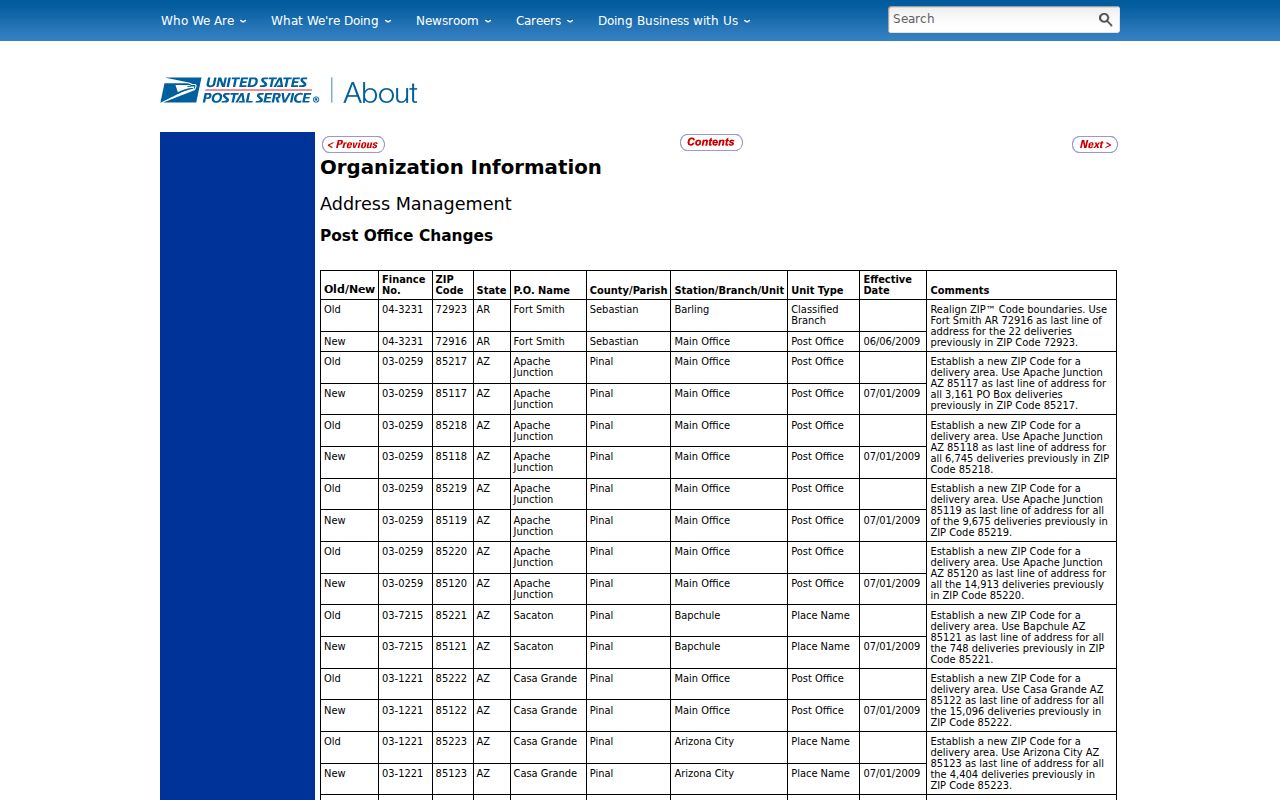Select the comment mentioning 4,404 deliveries
The image size is (1280, 800).
coord(1020,764)
